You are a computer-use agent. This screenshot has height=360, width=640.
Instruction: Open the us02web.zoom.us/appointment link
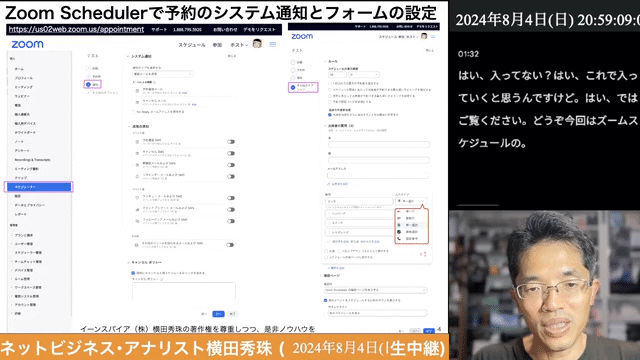(76, 29)
